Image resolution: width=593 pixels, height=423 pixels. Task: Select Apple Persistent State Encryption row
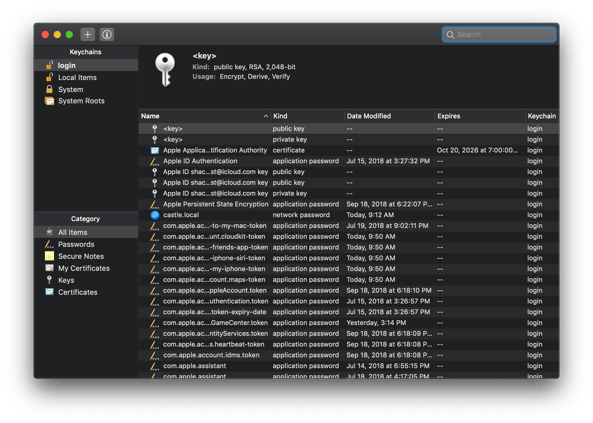(349, 204)
